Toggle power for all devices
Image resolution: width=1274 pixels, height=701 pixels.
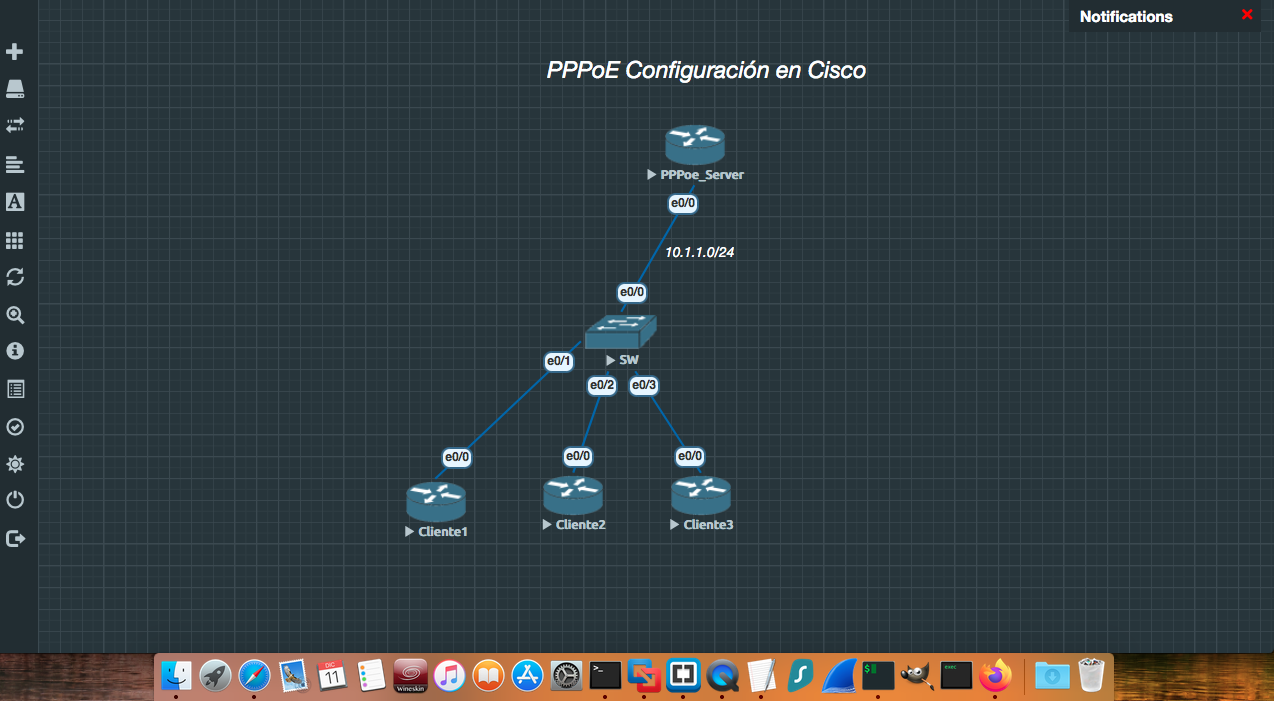tap(14, 499)
